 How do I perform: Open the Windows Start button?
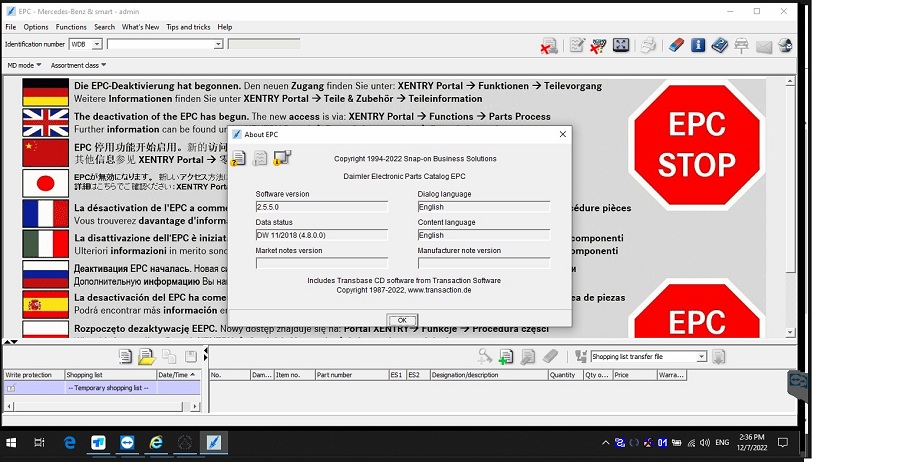11,442
